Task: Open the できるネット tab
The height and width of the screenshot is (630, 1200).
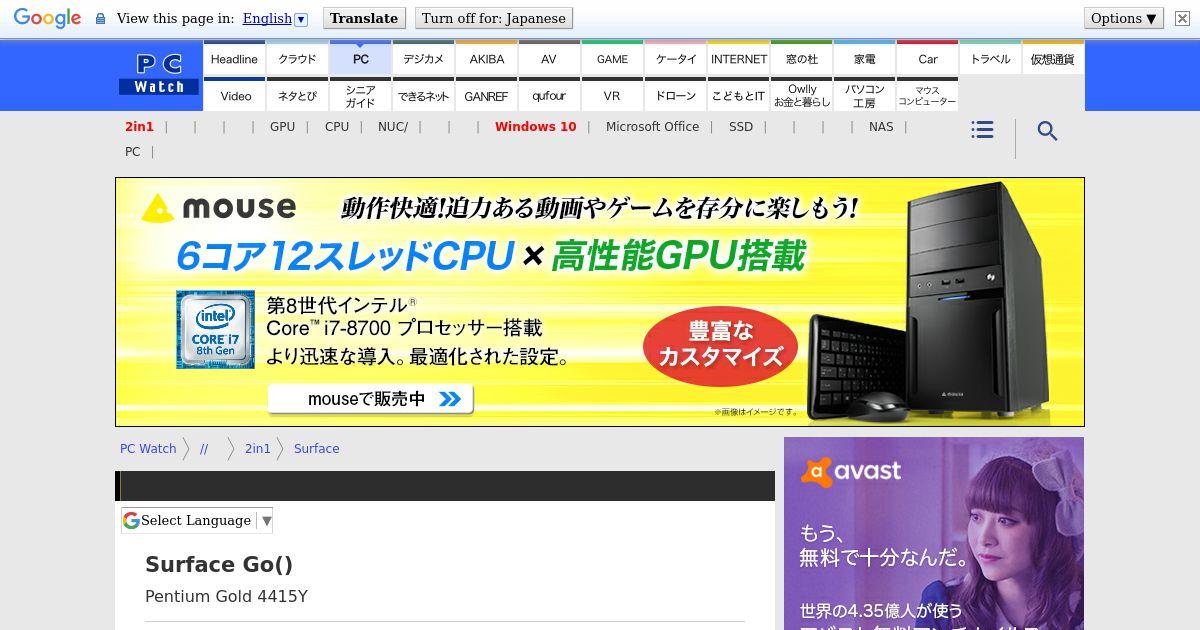Action: point(423,95)
